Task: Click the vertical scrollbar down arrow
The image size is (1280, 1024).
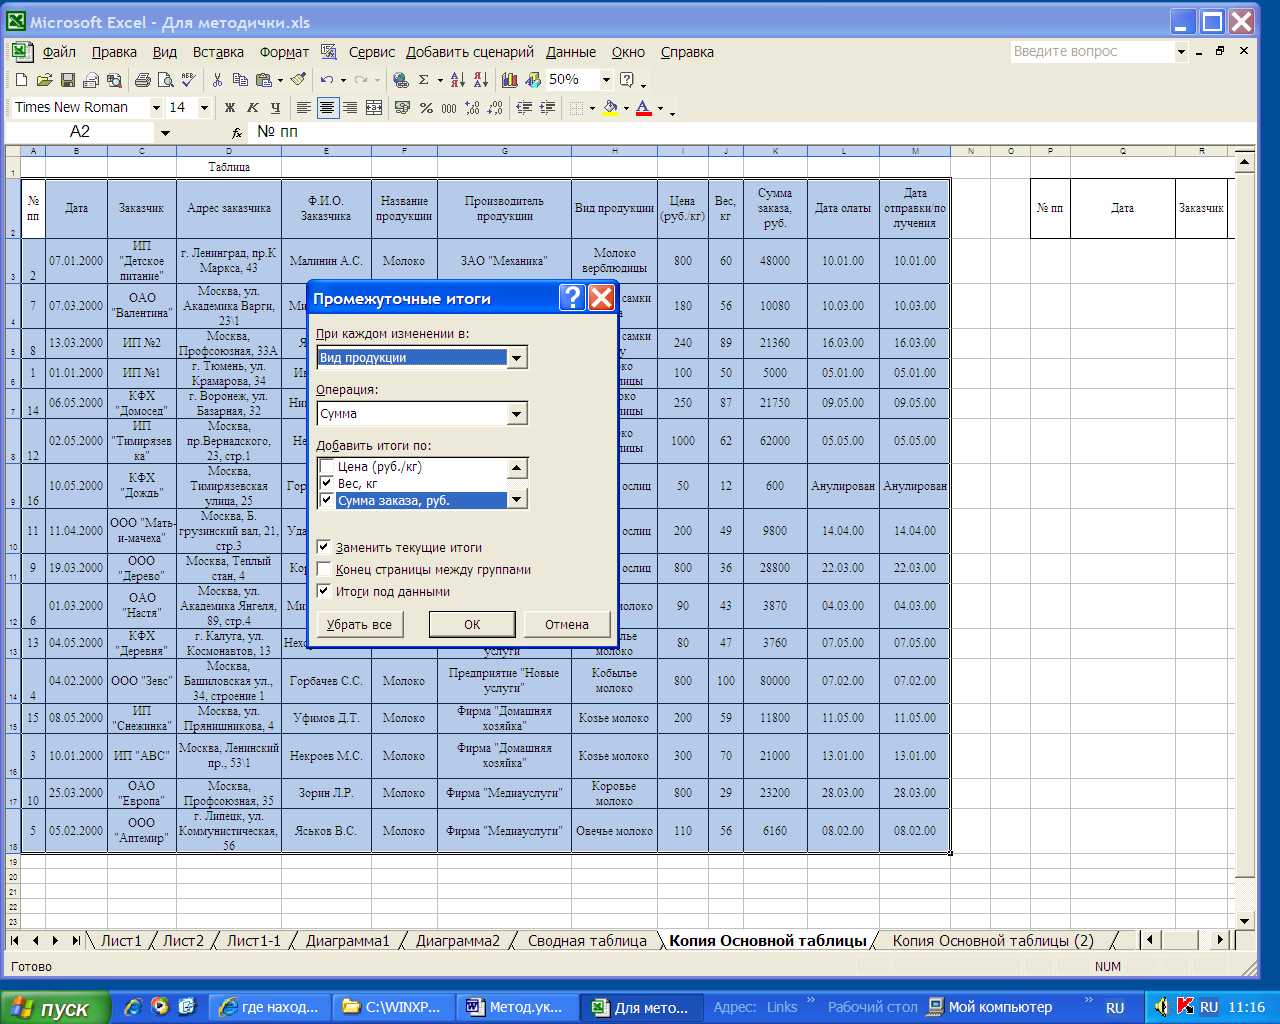Action: click(x=1244, y=921)
